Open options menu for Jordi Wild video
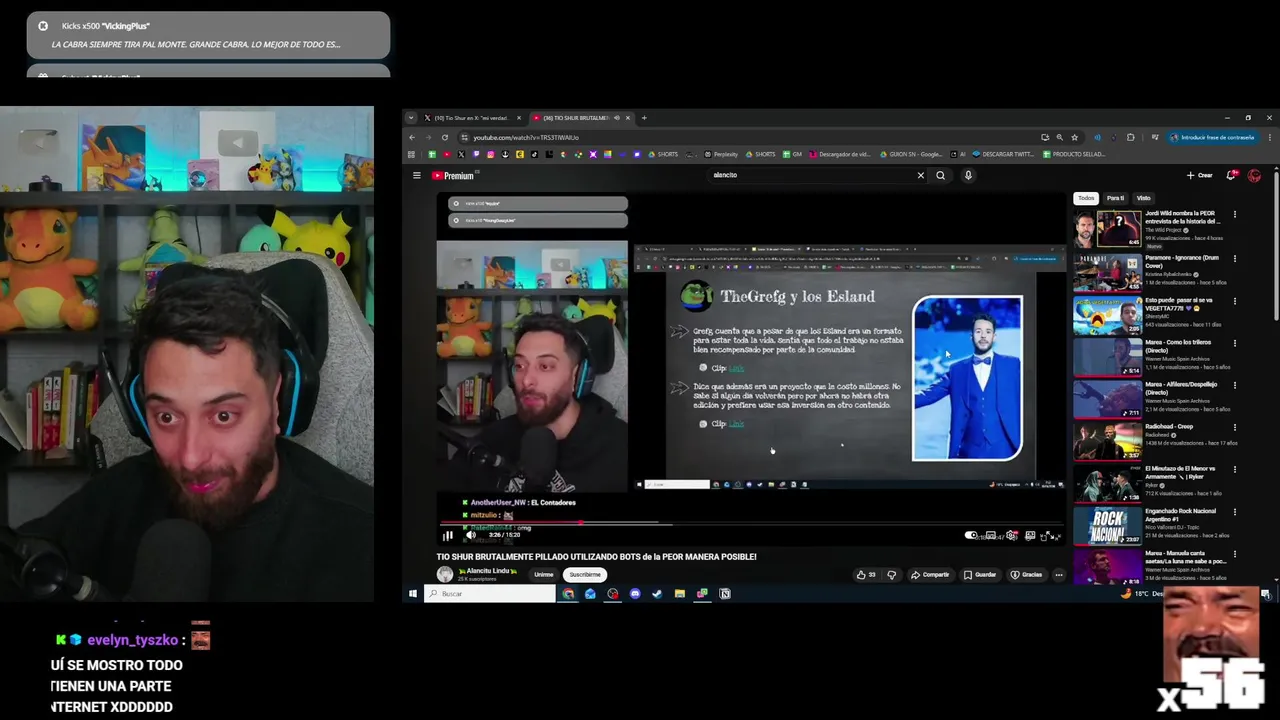 [1235, 214]
